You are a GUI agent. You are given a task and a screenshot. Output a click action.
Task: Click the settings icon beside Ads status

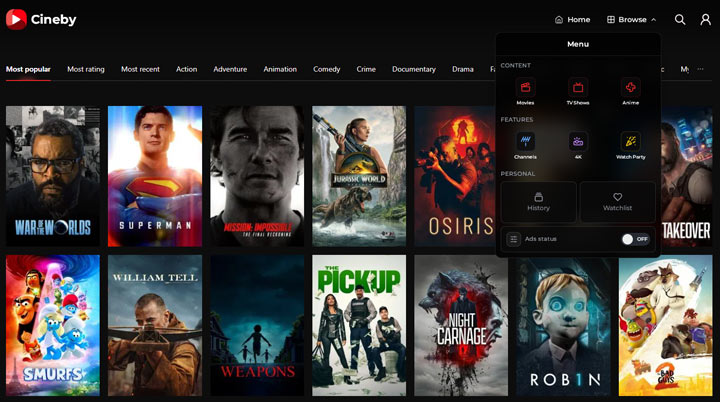pos(513,239)
